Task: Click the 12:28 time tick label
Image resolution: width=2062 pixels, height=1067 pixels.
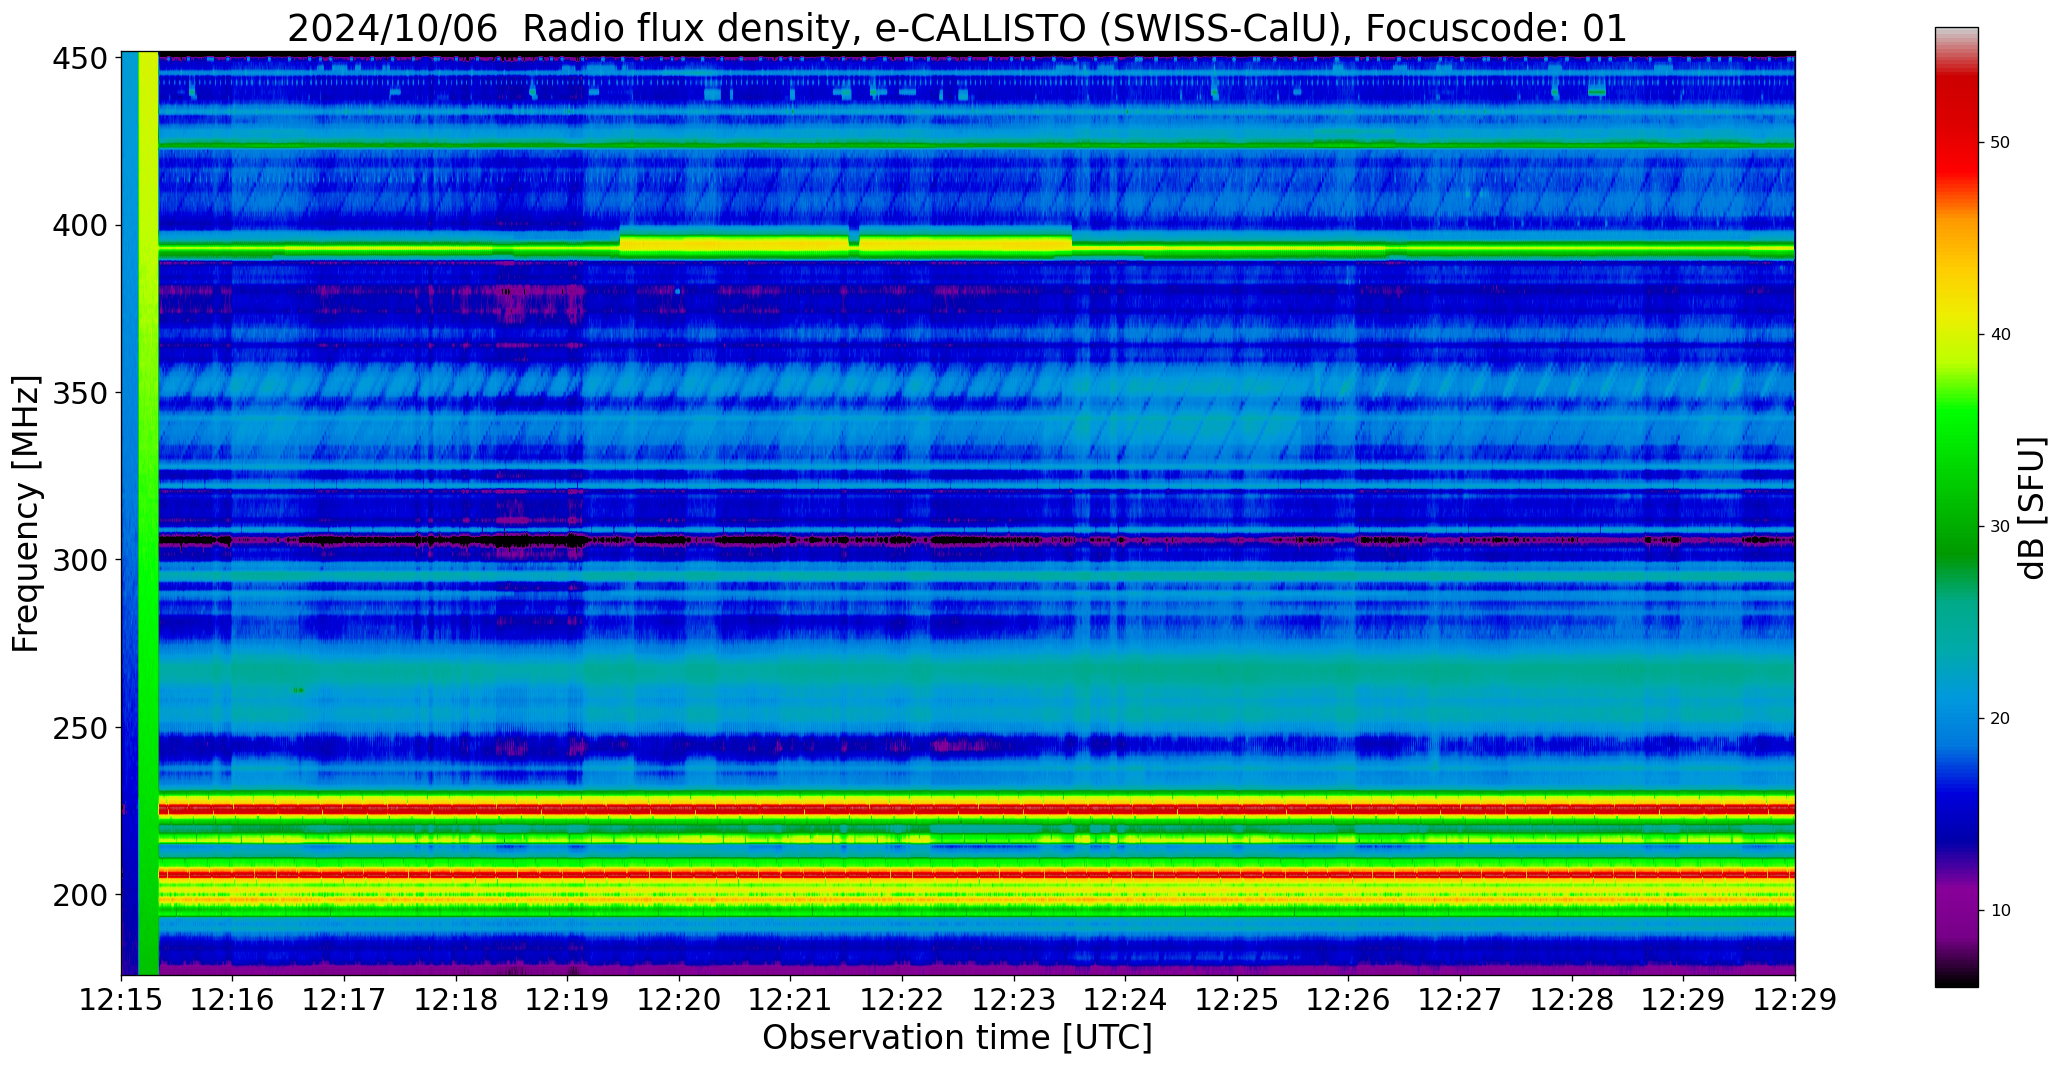Action: [1572, 999]
